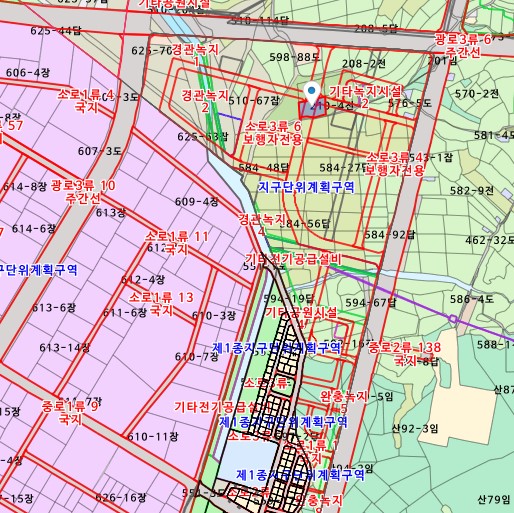This screenshot has height=513, width=514.
Task: Select parcel 610-11장
Action: [x=153, y=436]
